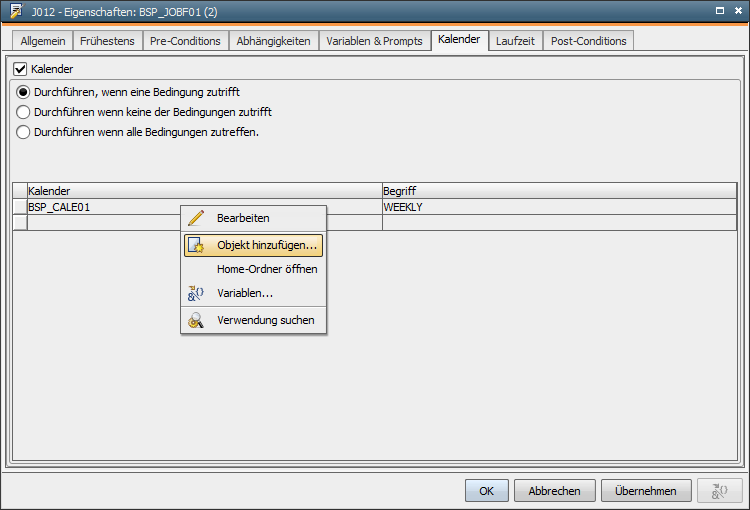Choose Home-Ordner öffnen from context menu
This screenshot has height=510, width=750.
266,269
